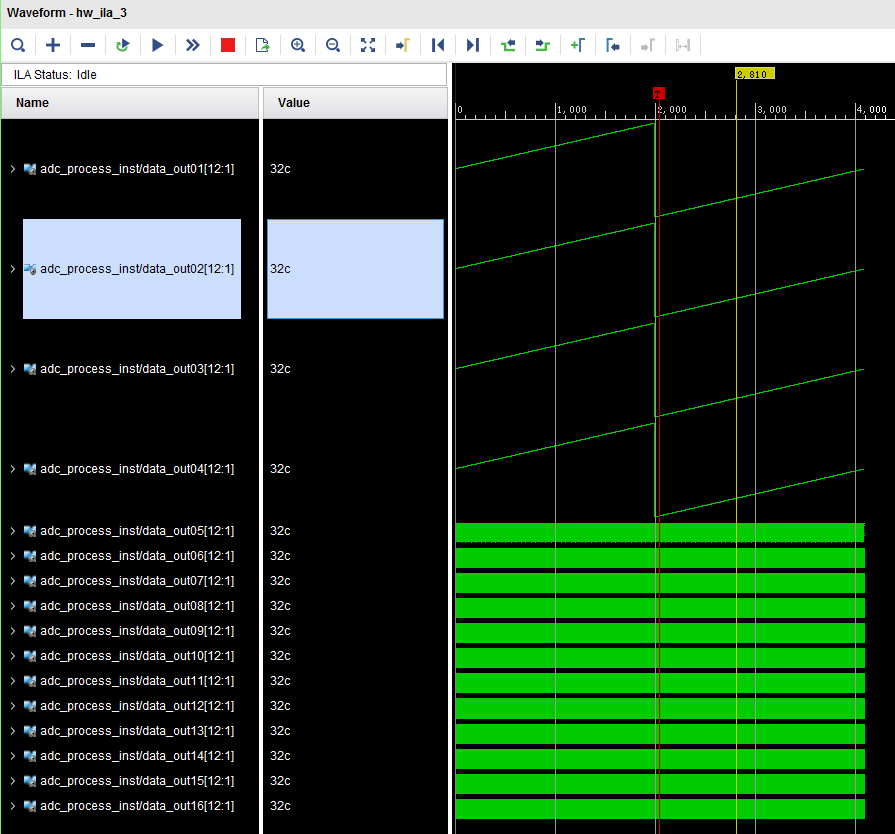Image resolution: width=895 pixels, height=834 pixels.
Task: Click the Name column header
Action: (x=130, y=103)
